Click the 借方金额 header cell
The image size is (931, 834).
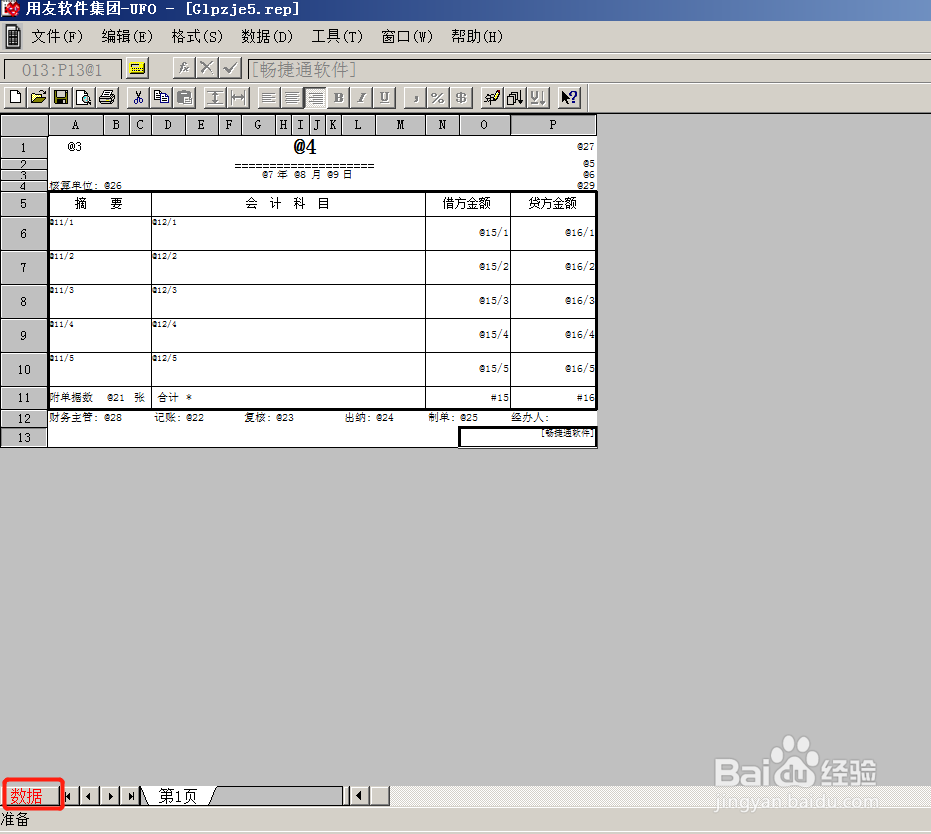click(468, 204)
